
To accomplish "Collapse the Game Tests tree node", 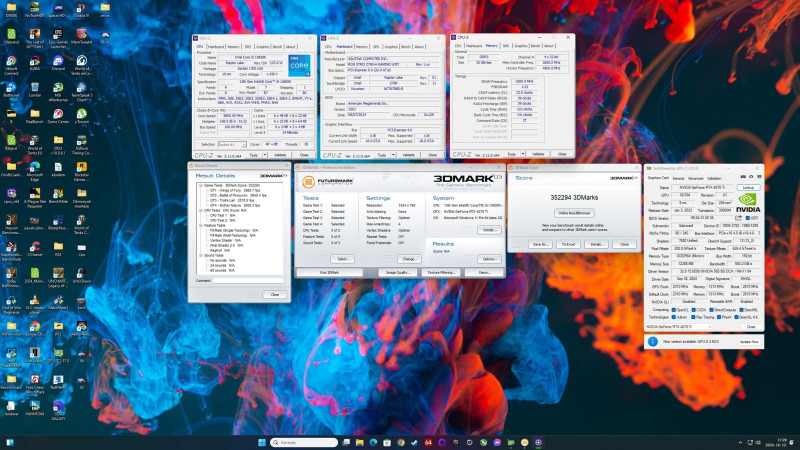I will point(201,185).
